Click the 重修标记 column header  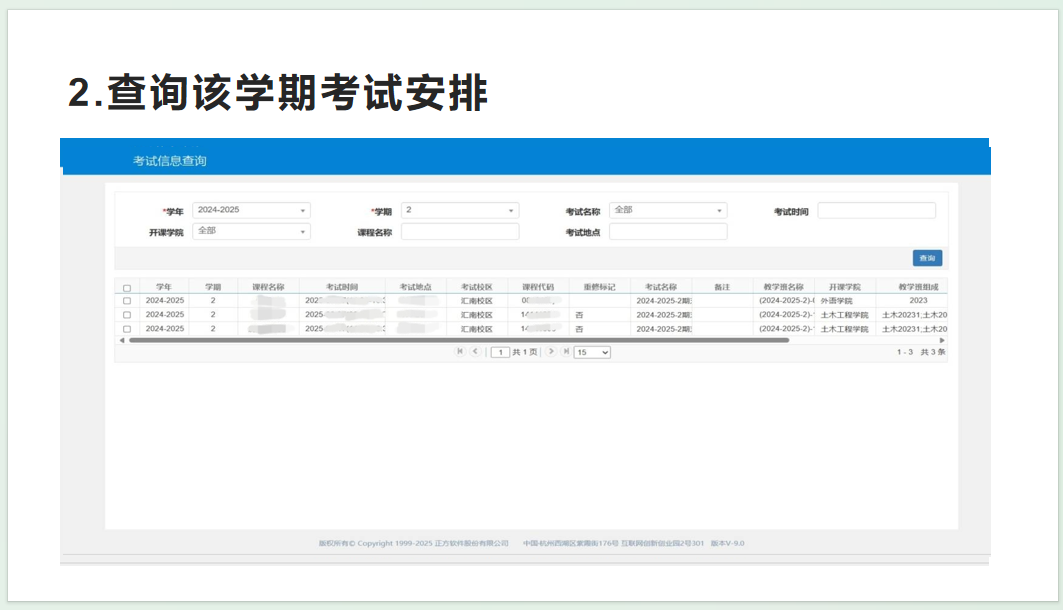[599, 287]
